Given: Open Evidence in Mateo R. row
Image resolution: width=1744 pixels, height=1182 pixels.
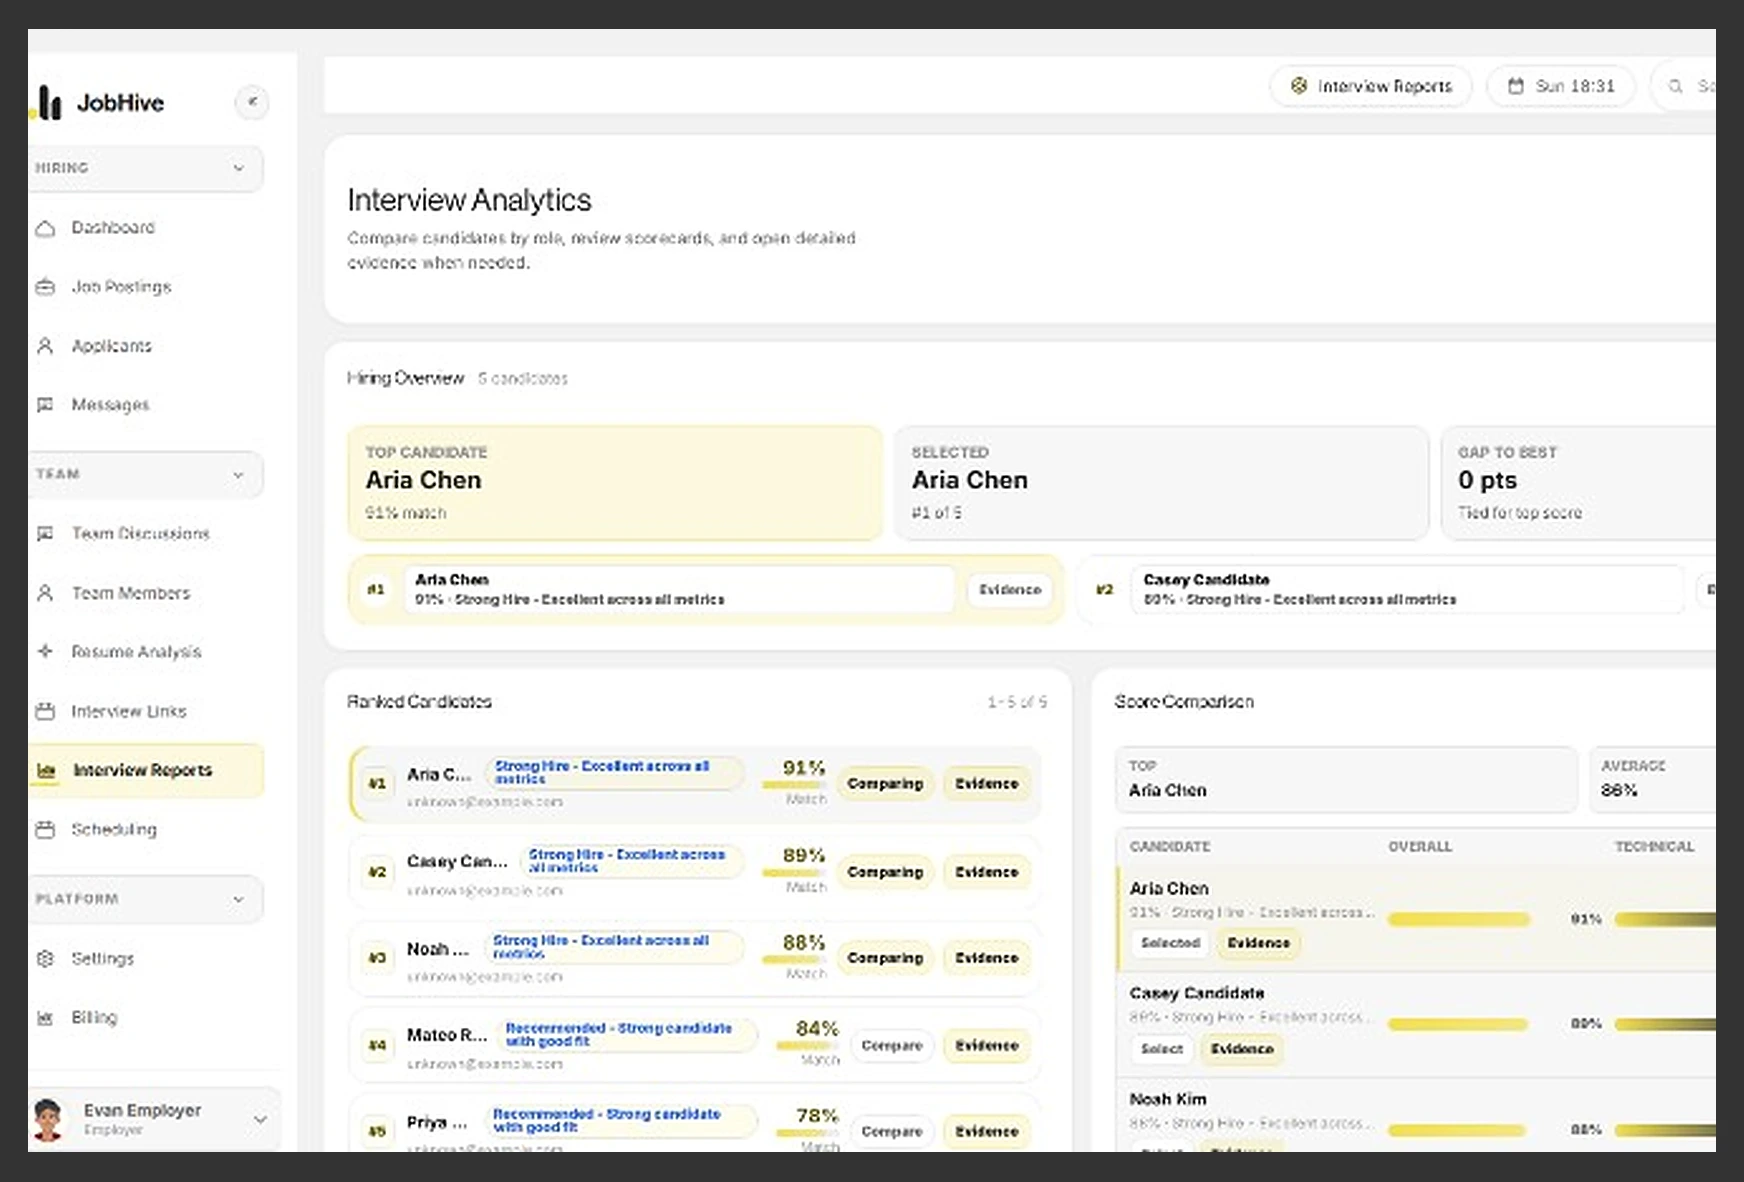Looking at the screenshot, I should pyautogui.click(x=987, y=1046).
